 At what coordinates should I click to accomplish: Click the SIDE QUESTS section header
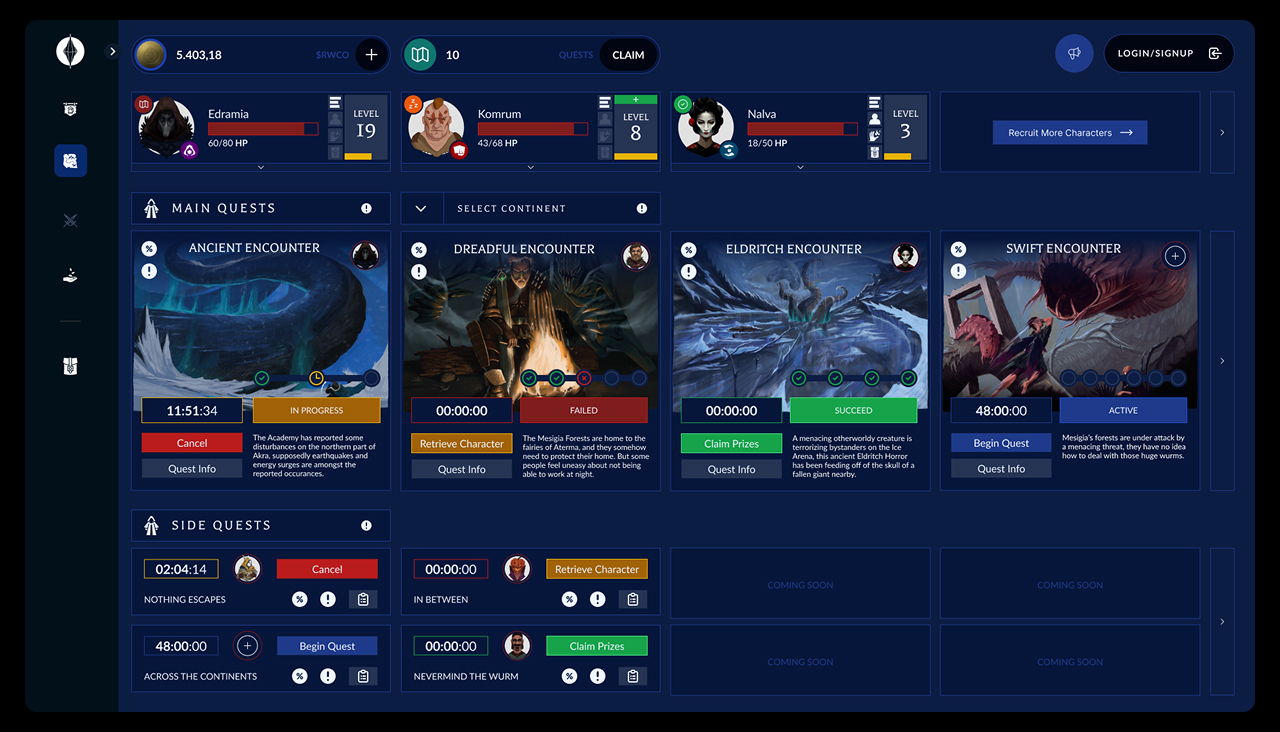222,524
